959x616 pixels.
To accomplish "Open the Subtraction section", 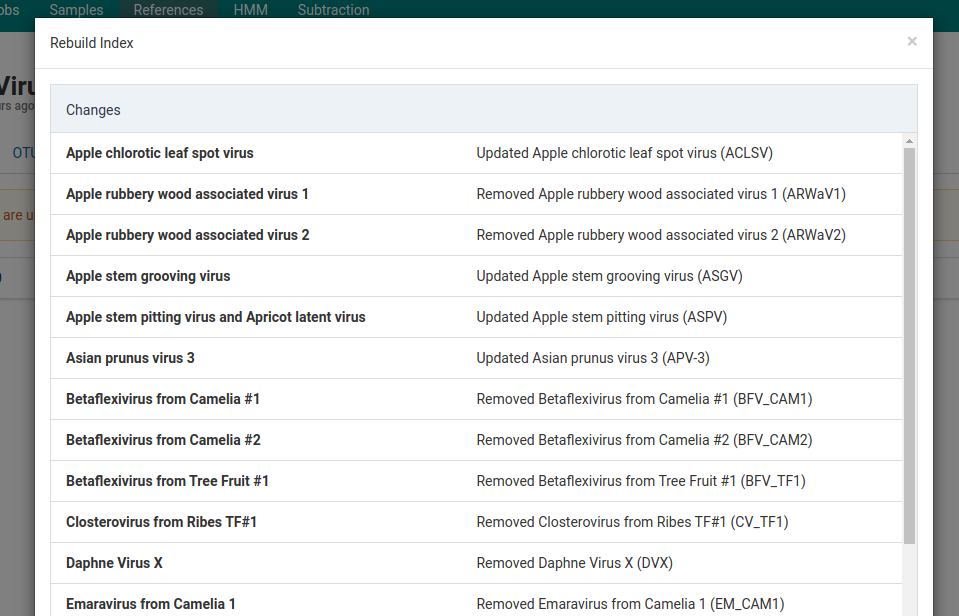I will pos(333,10).
